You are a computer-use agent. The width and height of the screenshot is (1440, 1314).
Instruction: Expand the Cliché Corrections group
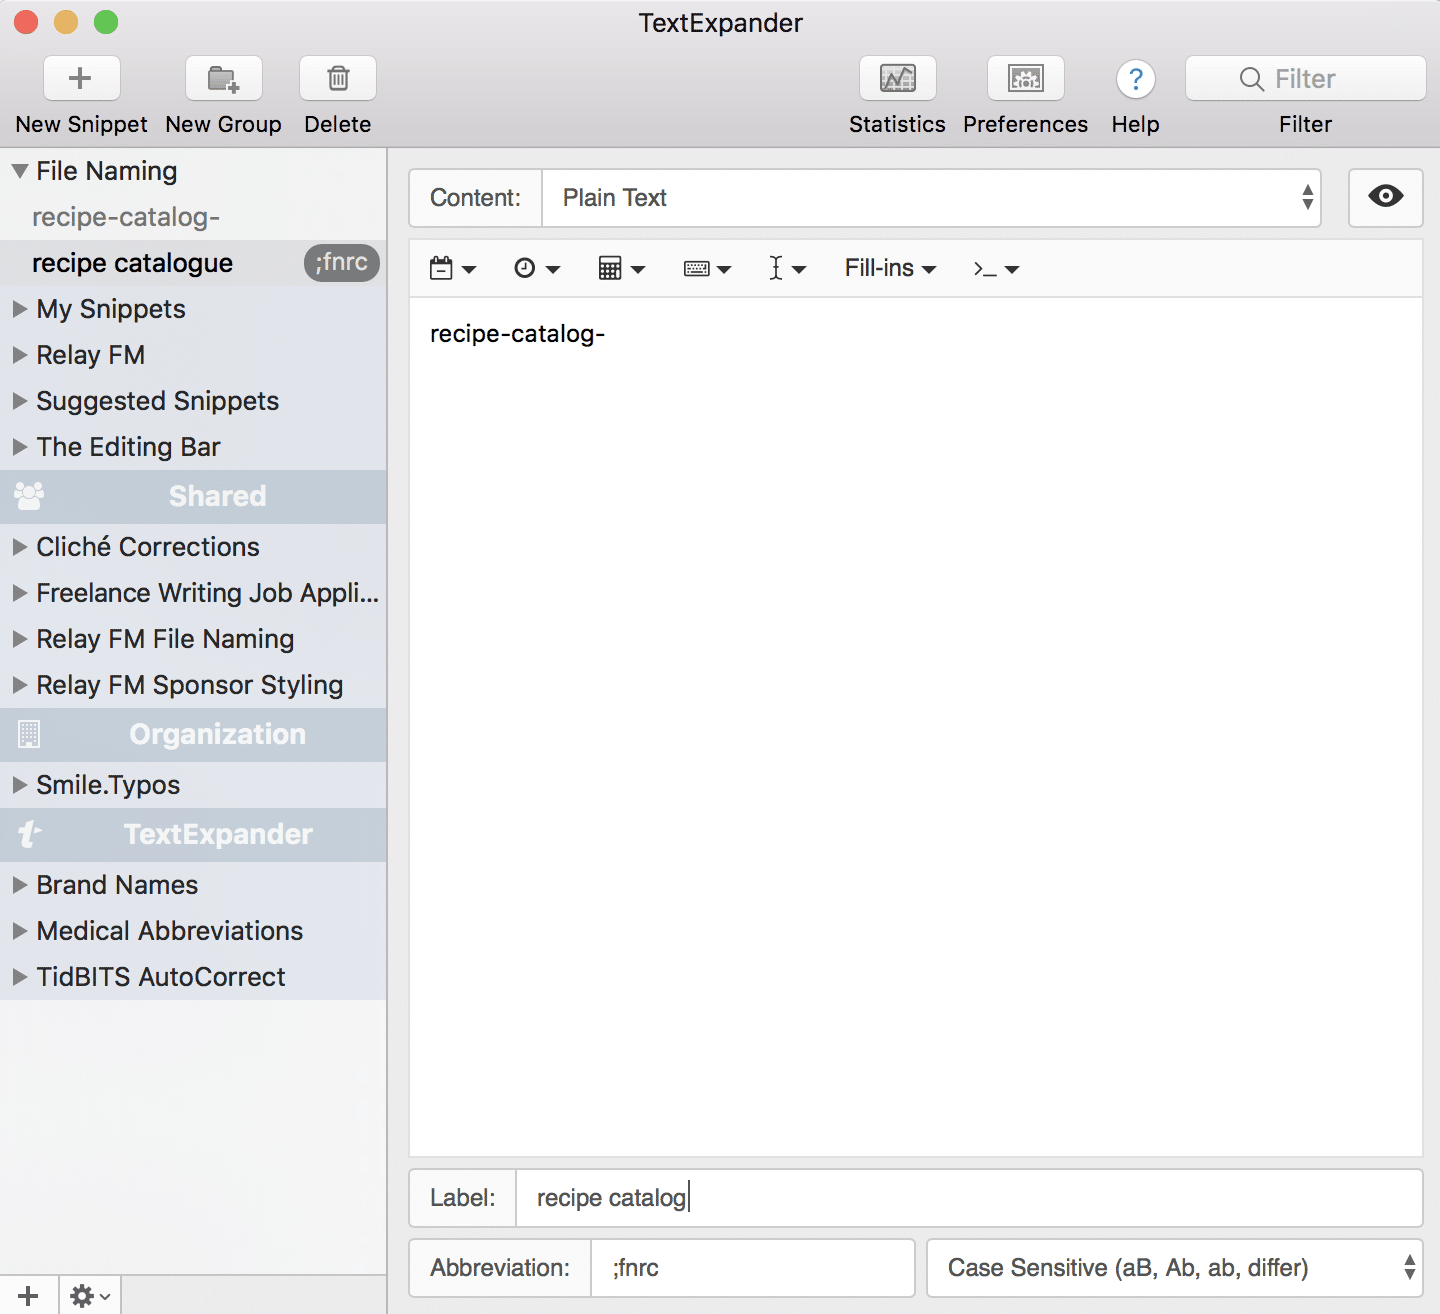19,547
